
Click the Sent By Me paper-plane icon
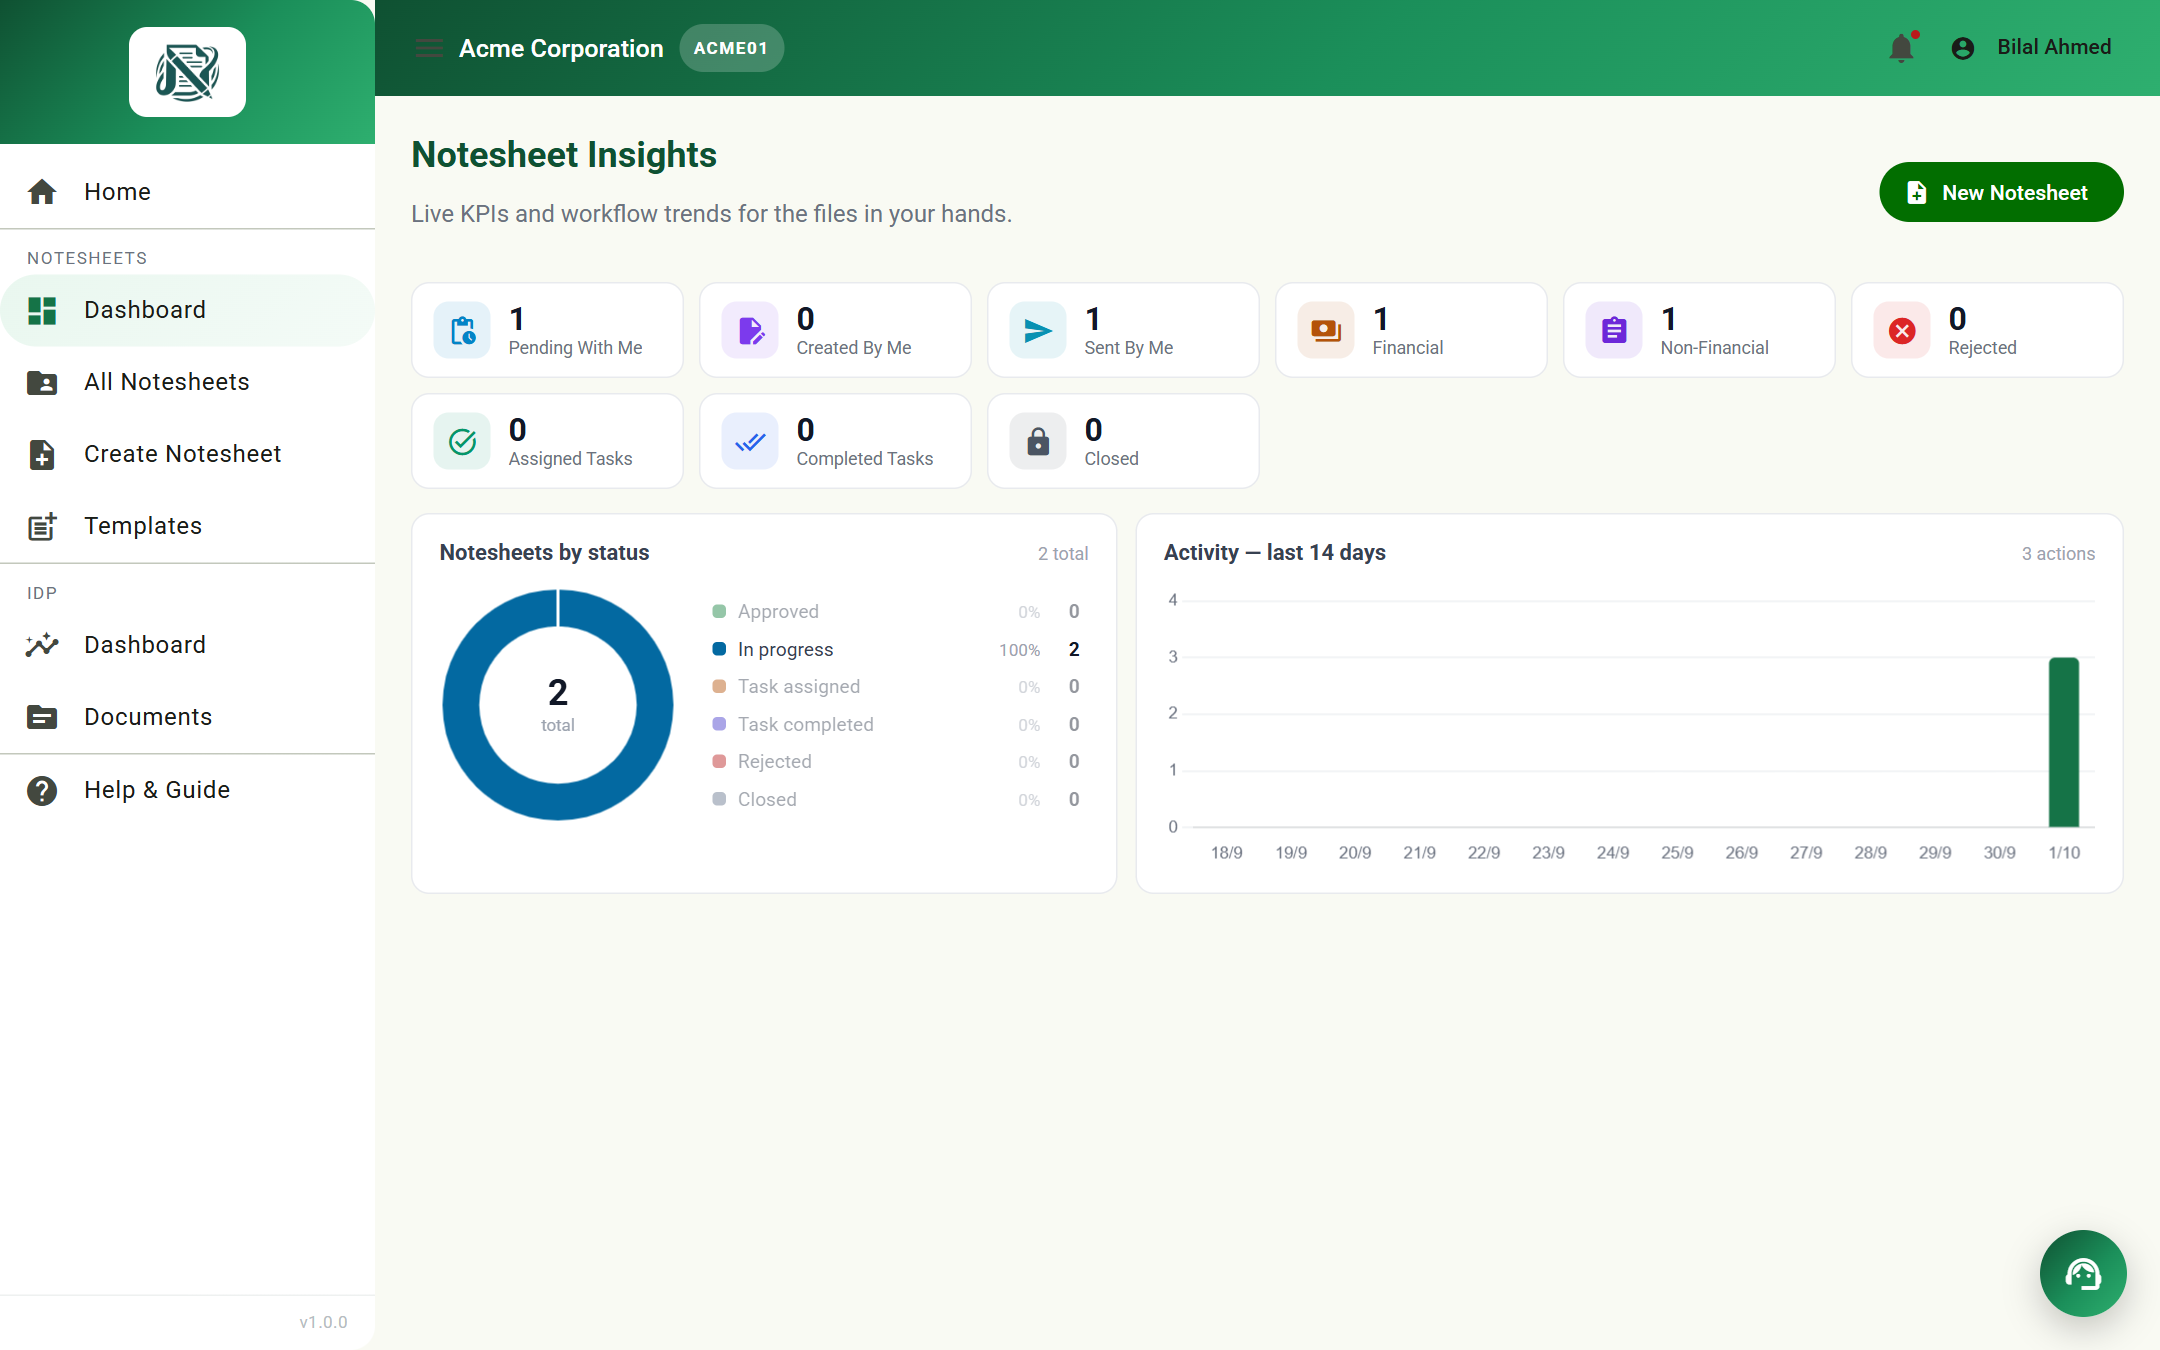coord(1038,330)
